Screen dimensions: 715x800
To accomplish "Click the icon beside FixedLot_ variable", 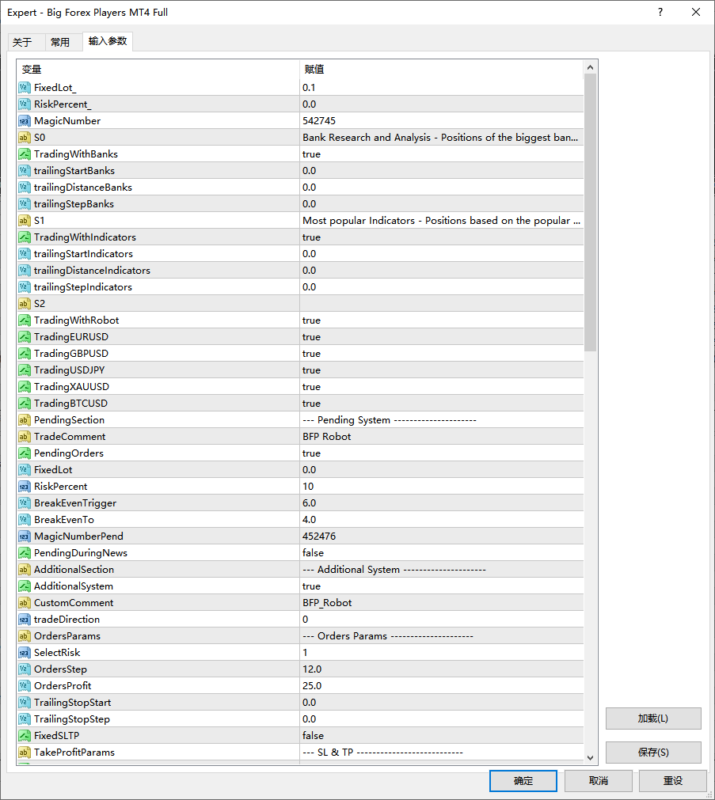I will click(x=25, y=87).
